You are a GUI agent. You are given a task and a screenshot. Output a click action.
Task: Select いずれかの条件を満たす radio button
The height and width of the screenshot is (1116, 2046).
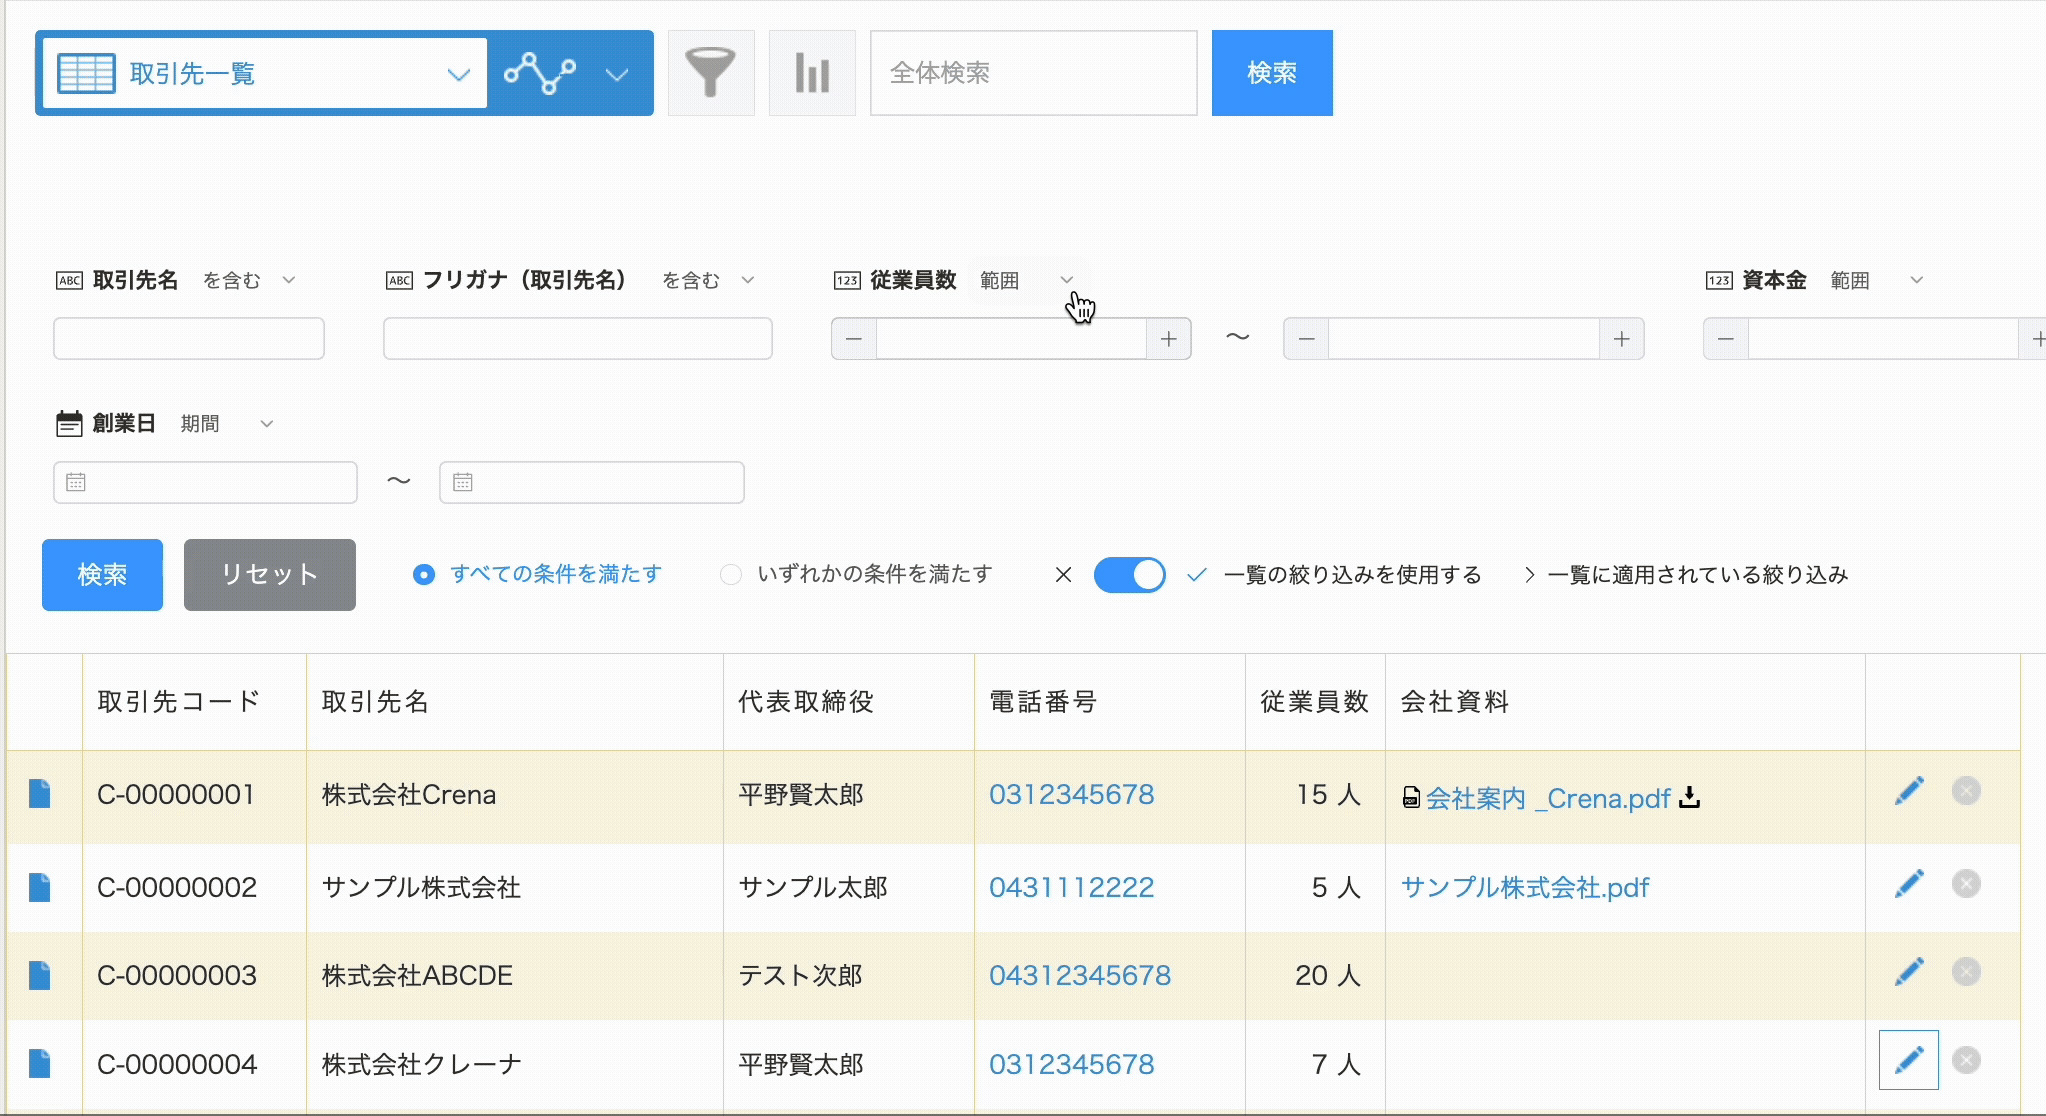[731, 575]
